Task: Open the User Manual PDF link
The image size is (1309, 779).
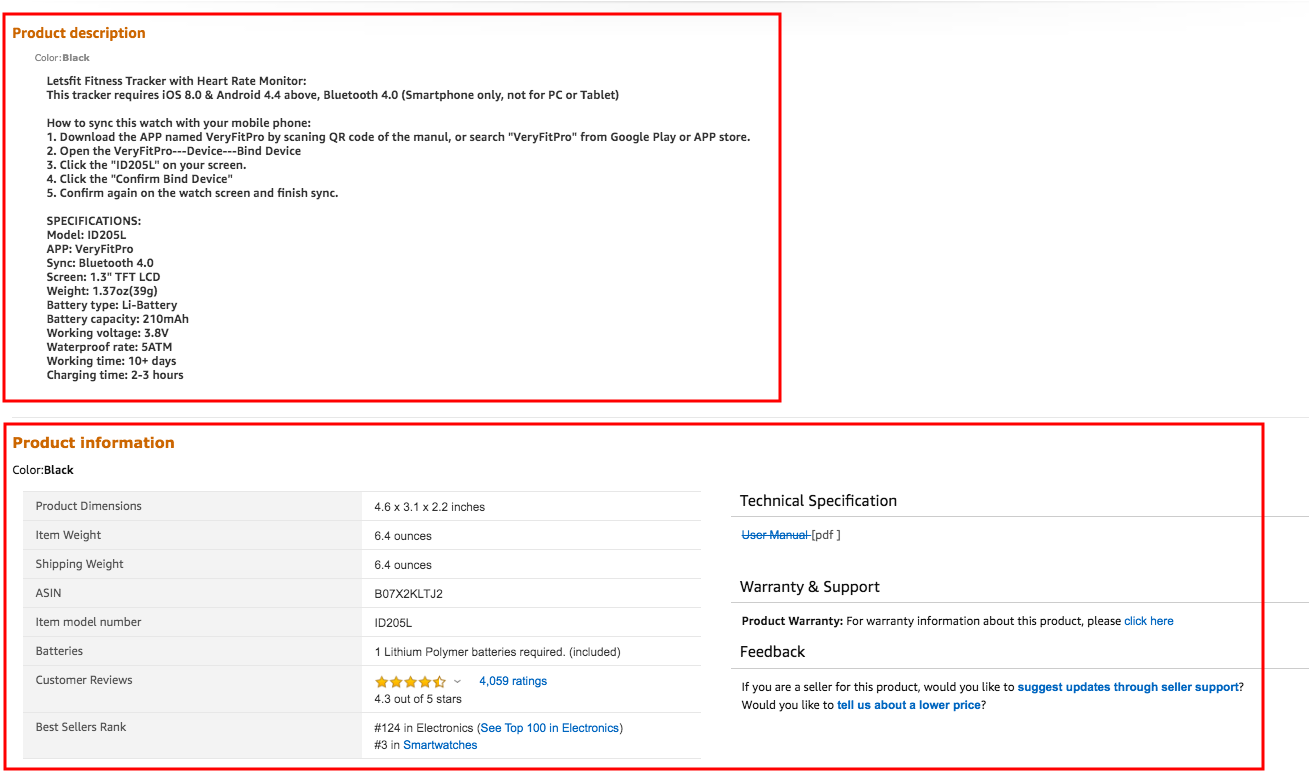Action: coord(776,535)
